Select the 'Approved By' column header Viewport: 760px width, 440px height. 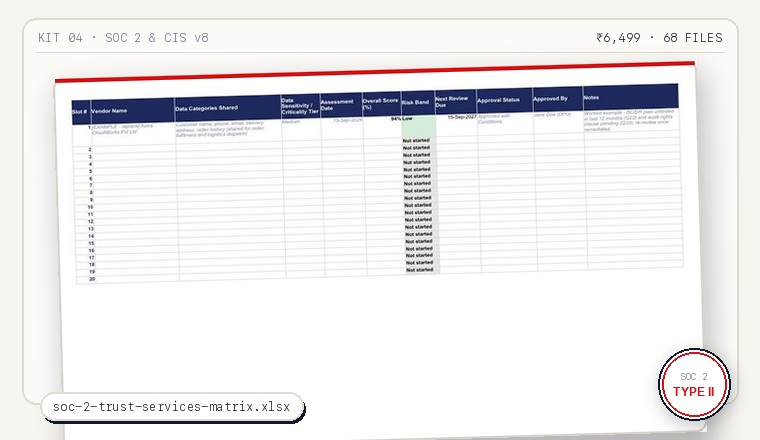click(557, 99)
